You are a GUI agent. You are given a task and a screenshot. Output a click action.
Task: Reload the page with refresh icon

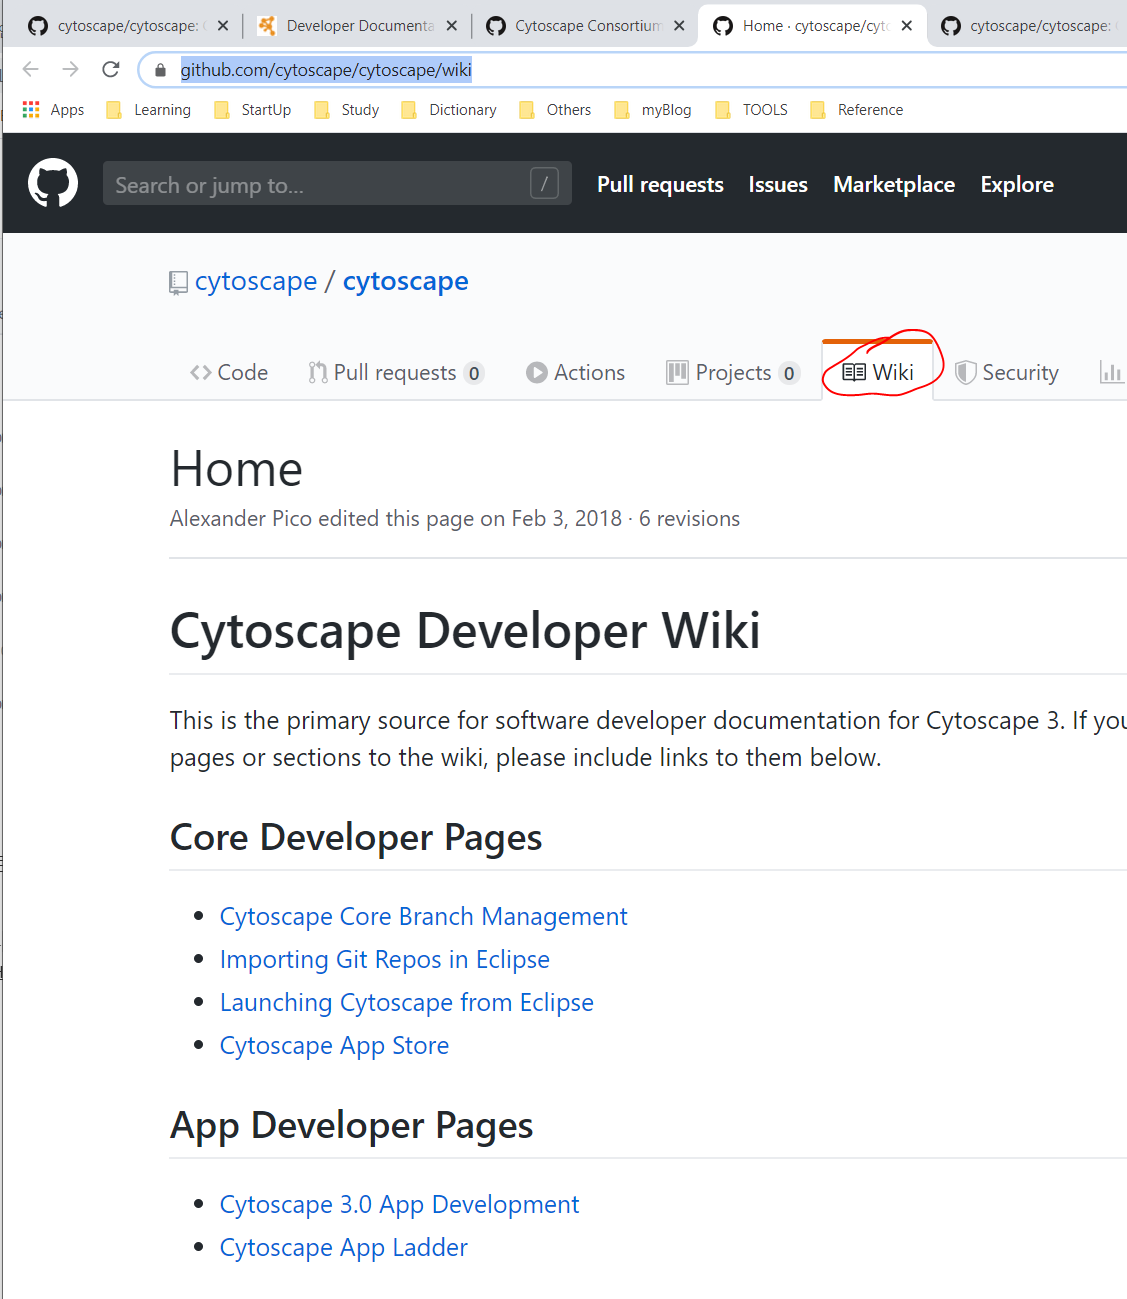pyautogui.click(x=111, y=69)
